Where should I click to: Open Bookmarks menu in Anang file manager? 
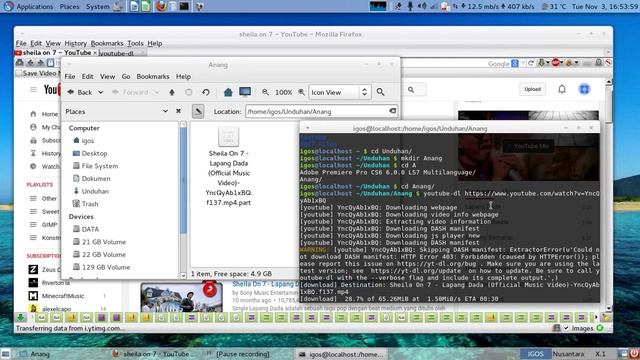point(153,76)
